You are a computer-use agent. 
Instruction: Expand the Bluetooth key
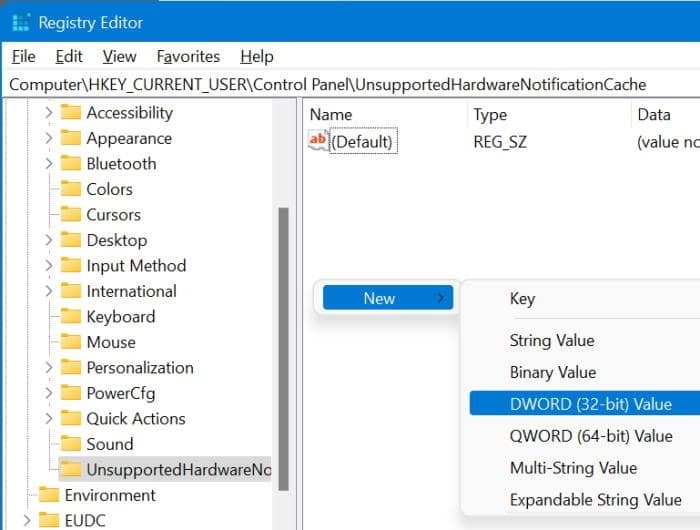49,163
